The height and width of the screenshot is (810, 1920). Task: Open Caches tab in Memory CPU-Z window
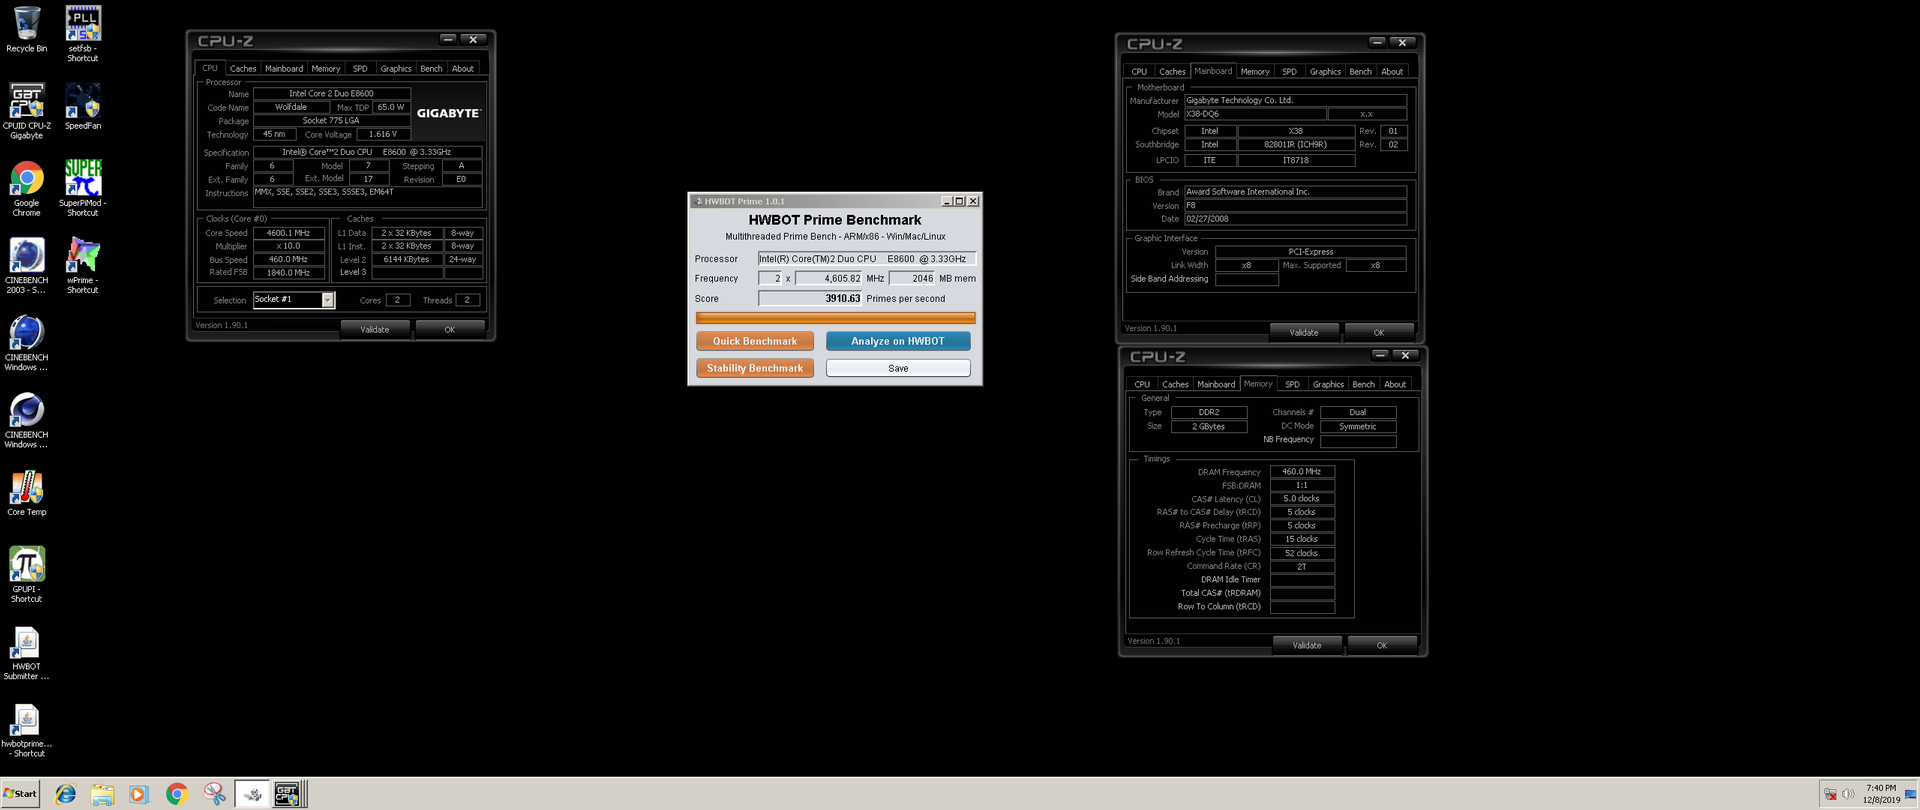tap(1176, 385)
